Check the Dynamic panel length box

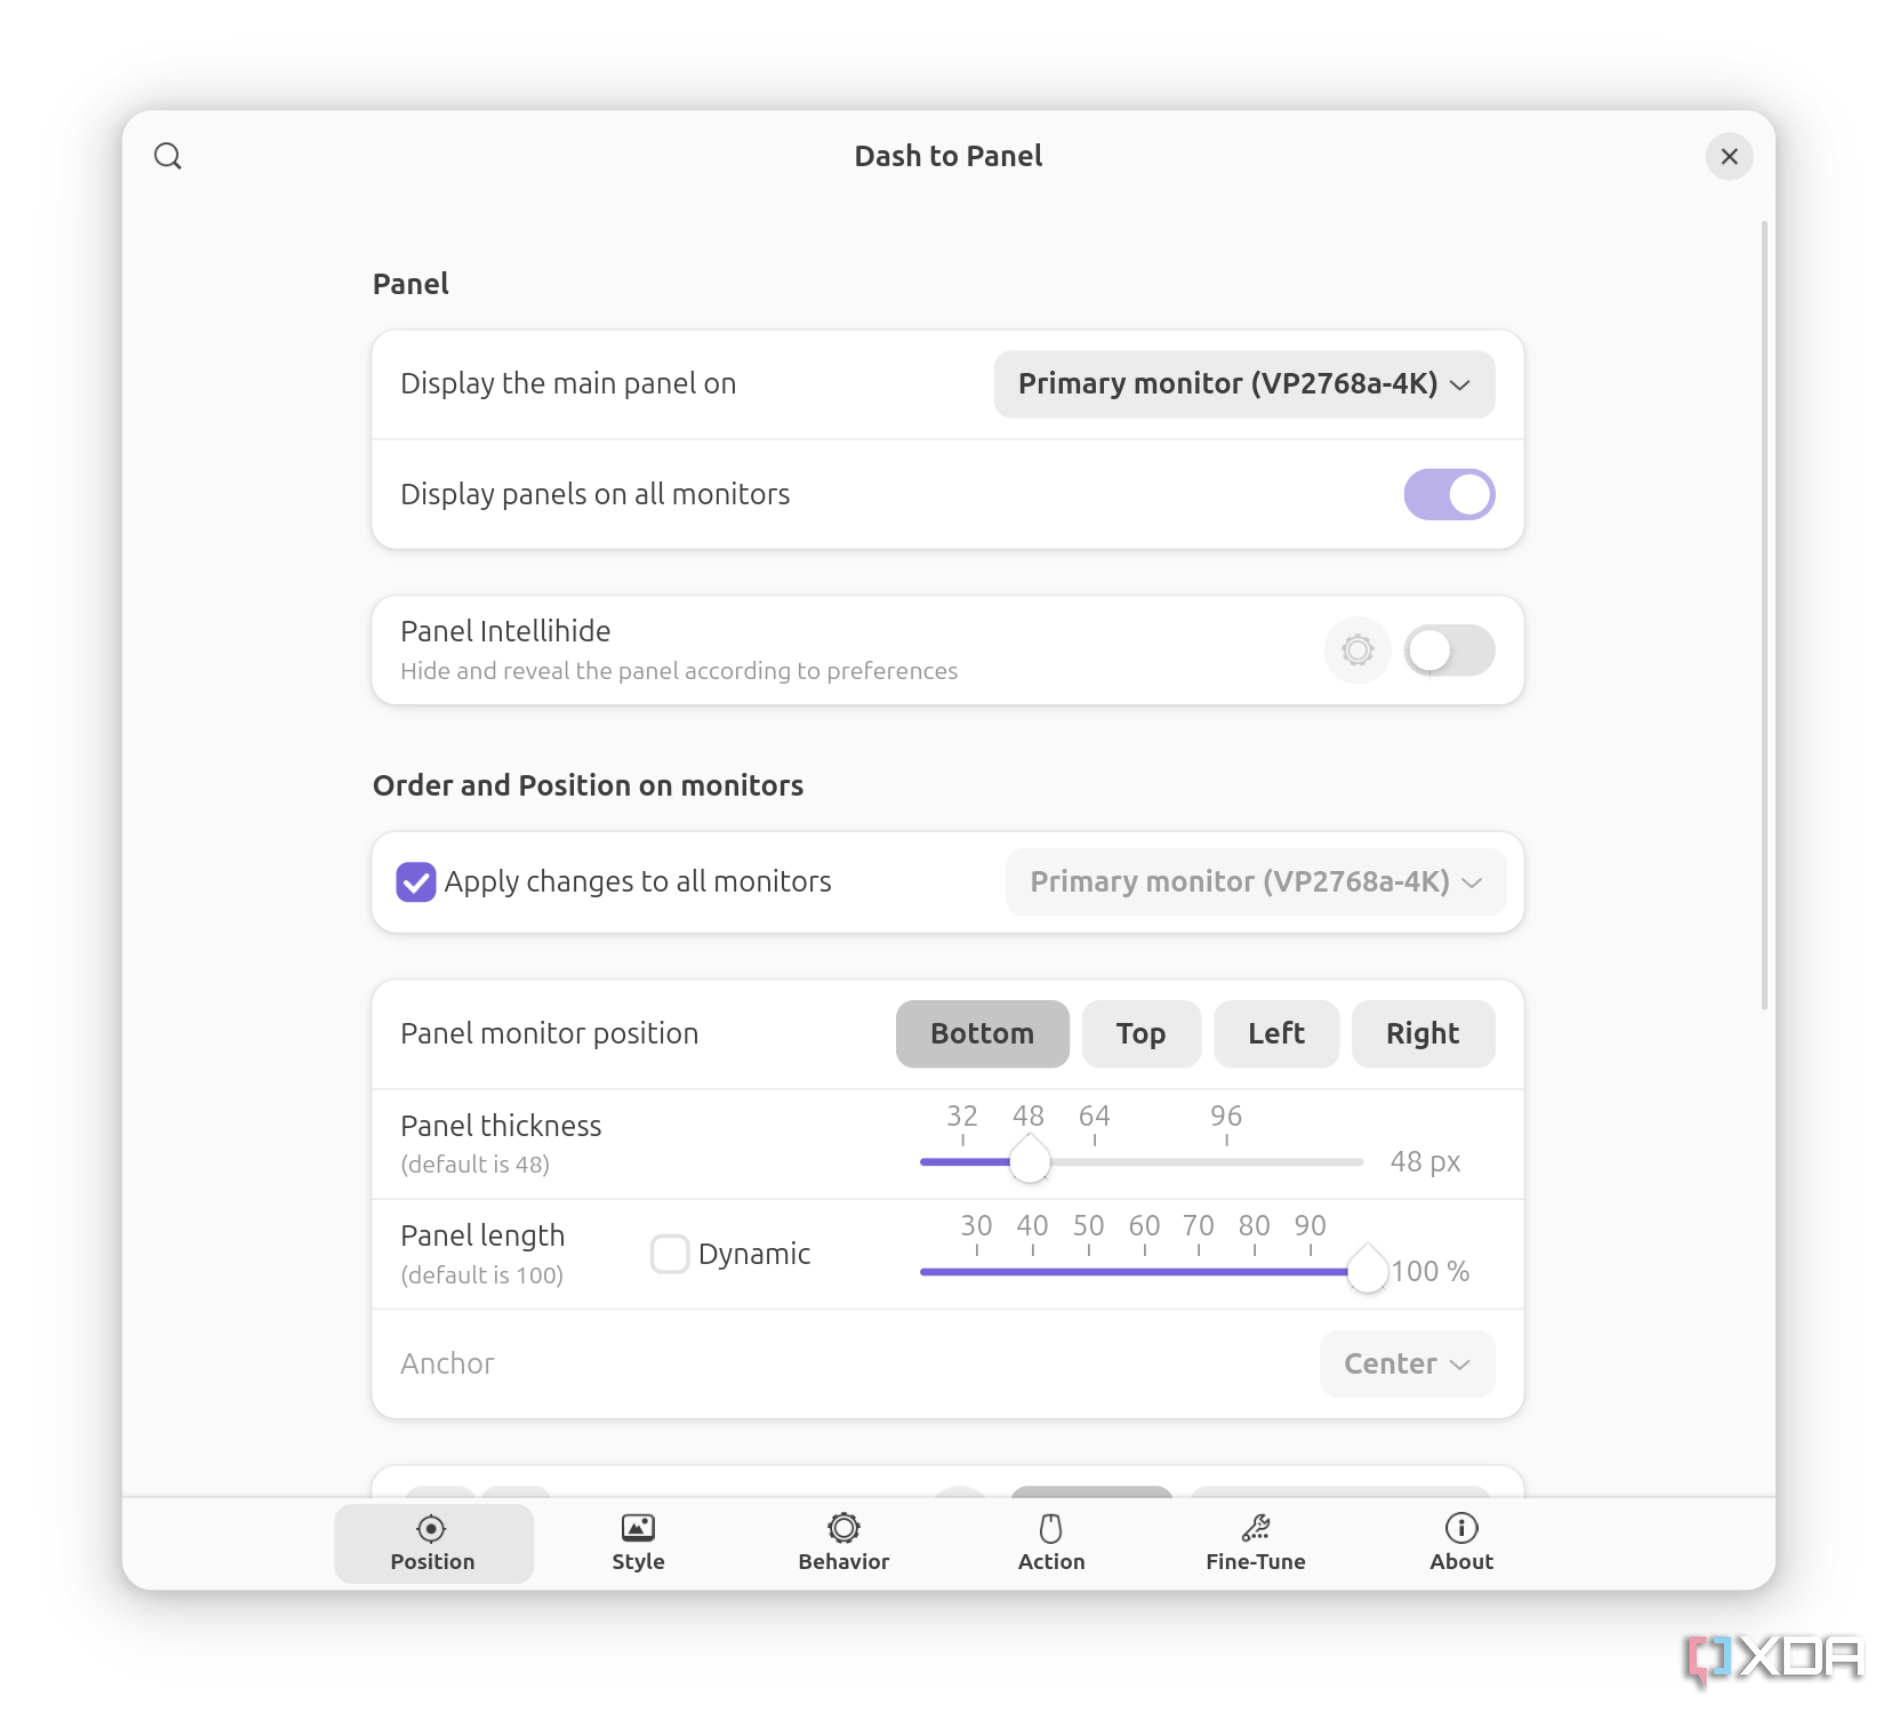coord(669,1253)
